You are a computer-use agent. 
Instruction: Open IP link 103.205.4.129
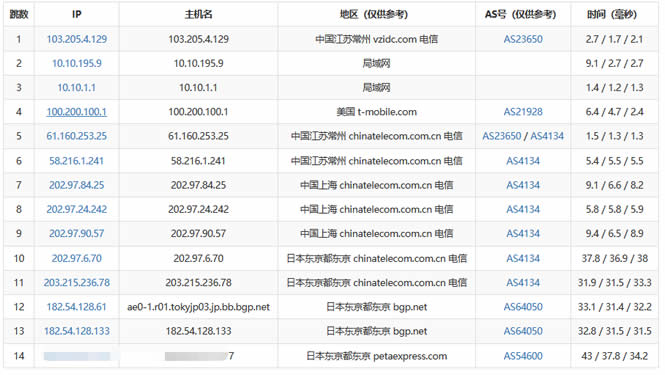click(x=77, y=39)
